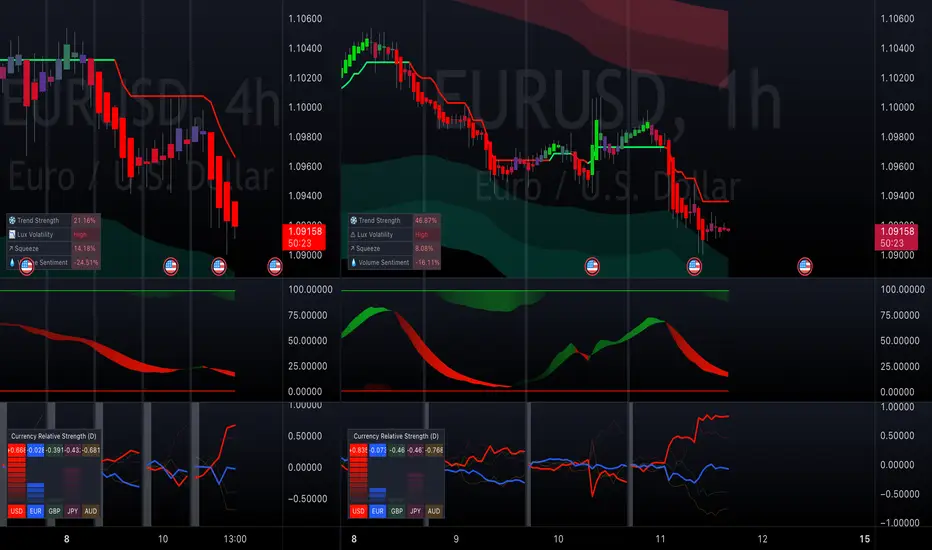
Task: Select JPY button in 4h Currency Relative Strength table
Action: click(73, 511)
